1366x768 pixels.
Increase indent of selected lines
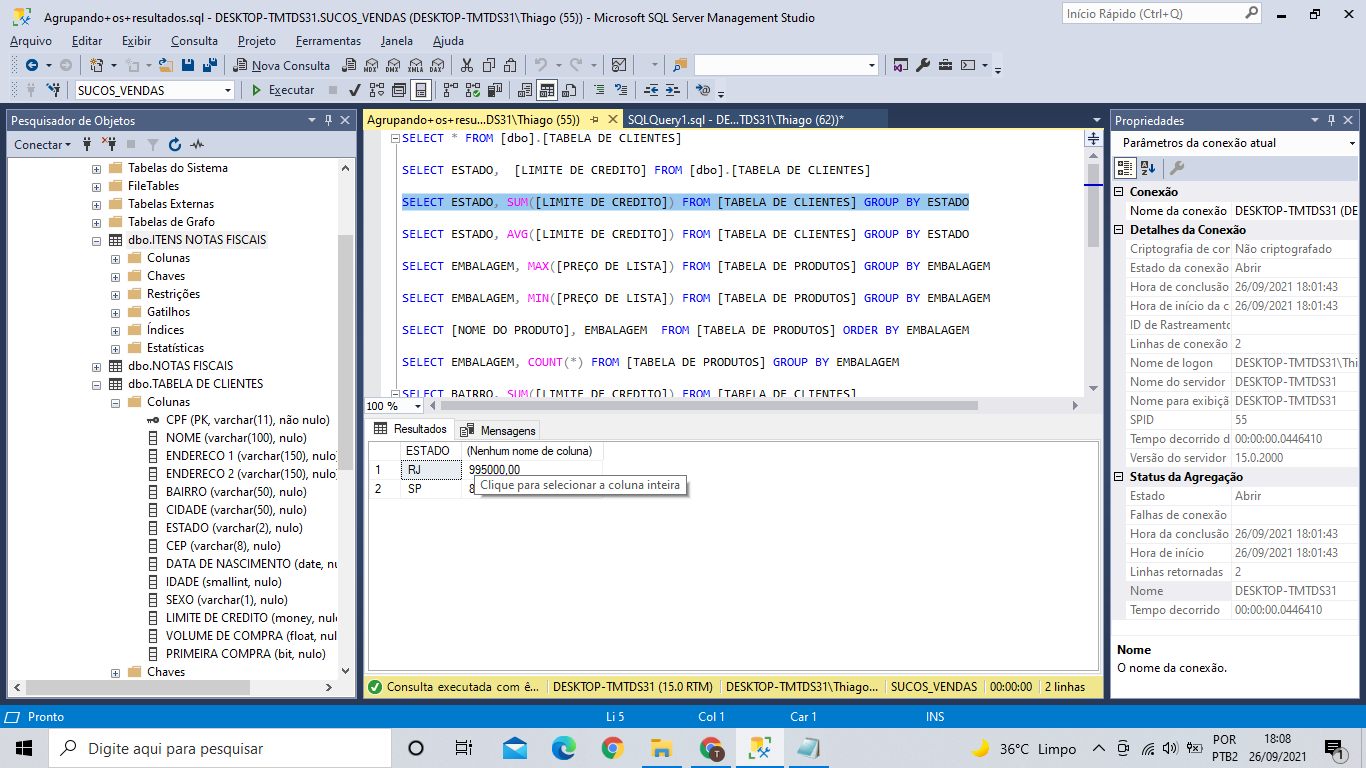pos(673,90)
